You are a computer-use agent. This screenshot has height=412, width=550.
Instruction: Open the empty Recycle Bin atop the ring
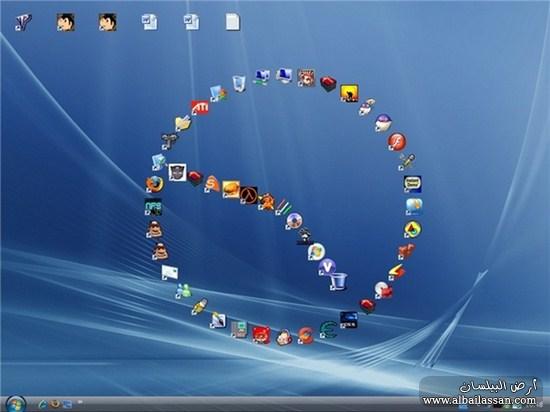click(239, 84)
